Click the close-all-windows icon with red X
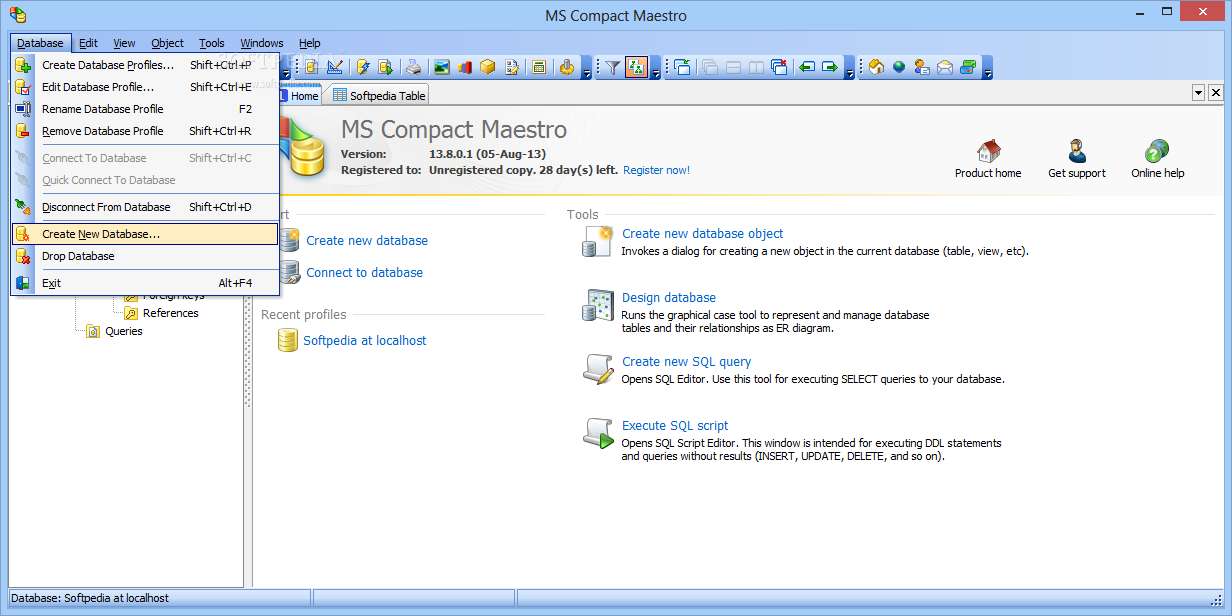 tap(779, 67)
